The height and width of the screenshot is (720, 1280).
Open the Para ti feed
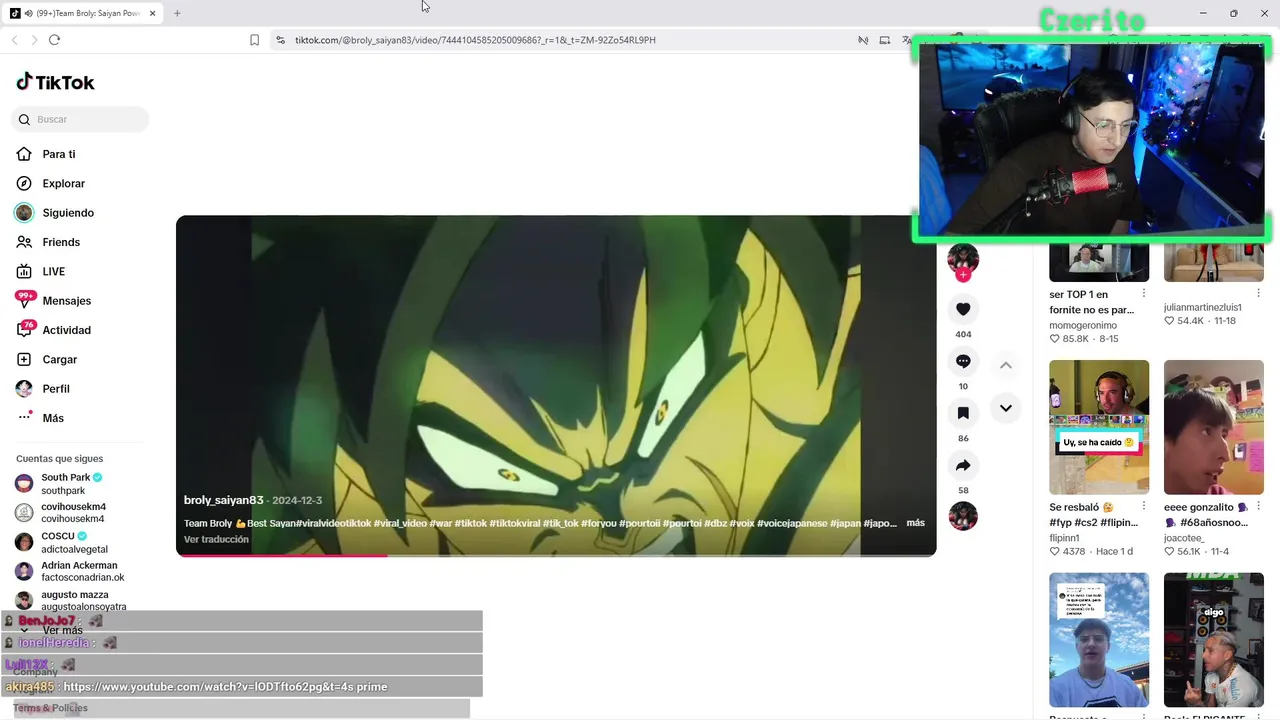(58, 154)
